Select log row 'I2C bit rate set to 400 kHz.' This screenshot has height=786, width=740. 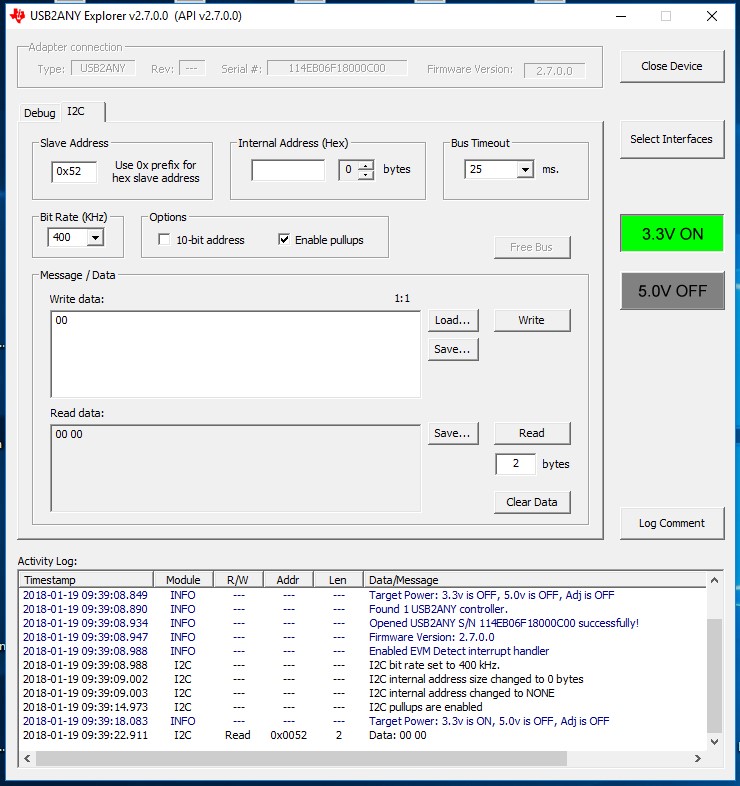(x=363, y=665)
